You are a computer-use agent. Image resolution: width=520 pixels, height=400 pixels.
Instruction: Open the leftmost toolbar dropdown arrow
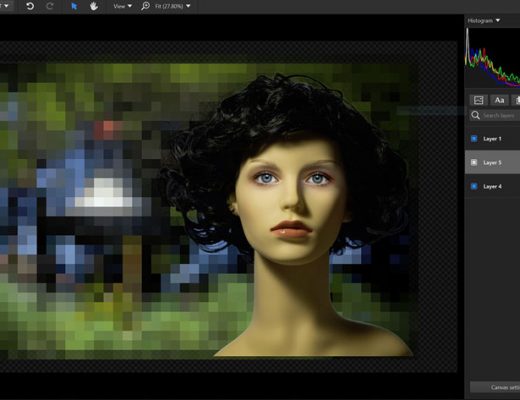click(x=6, y=6)
